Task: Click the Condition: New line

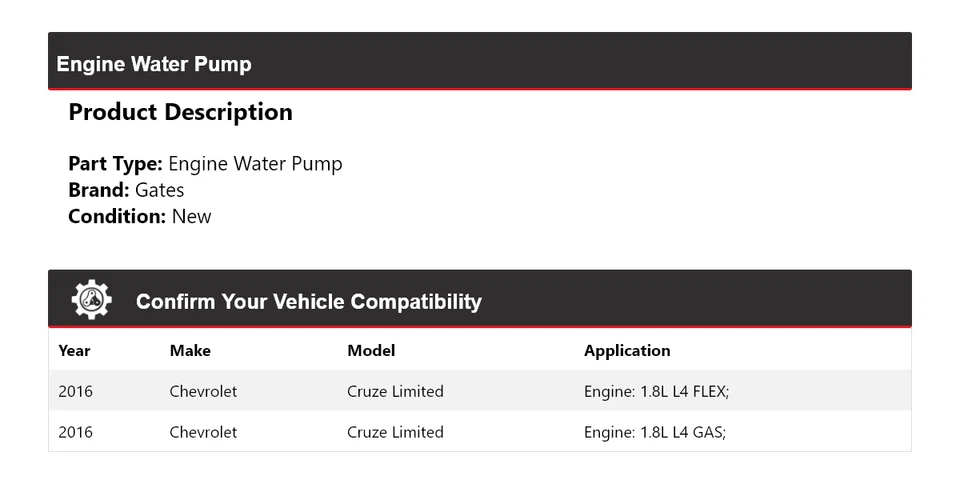Action: [140, 216]
